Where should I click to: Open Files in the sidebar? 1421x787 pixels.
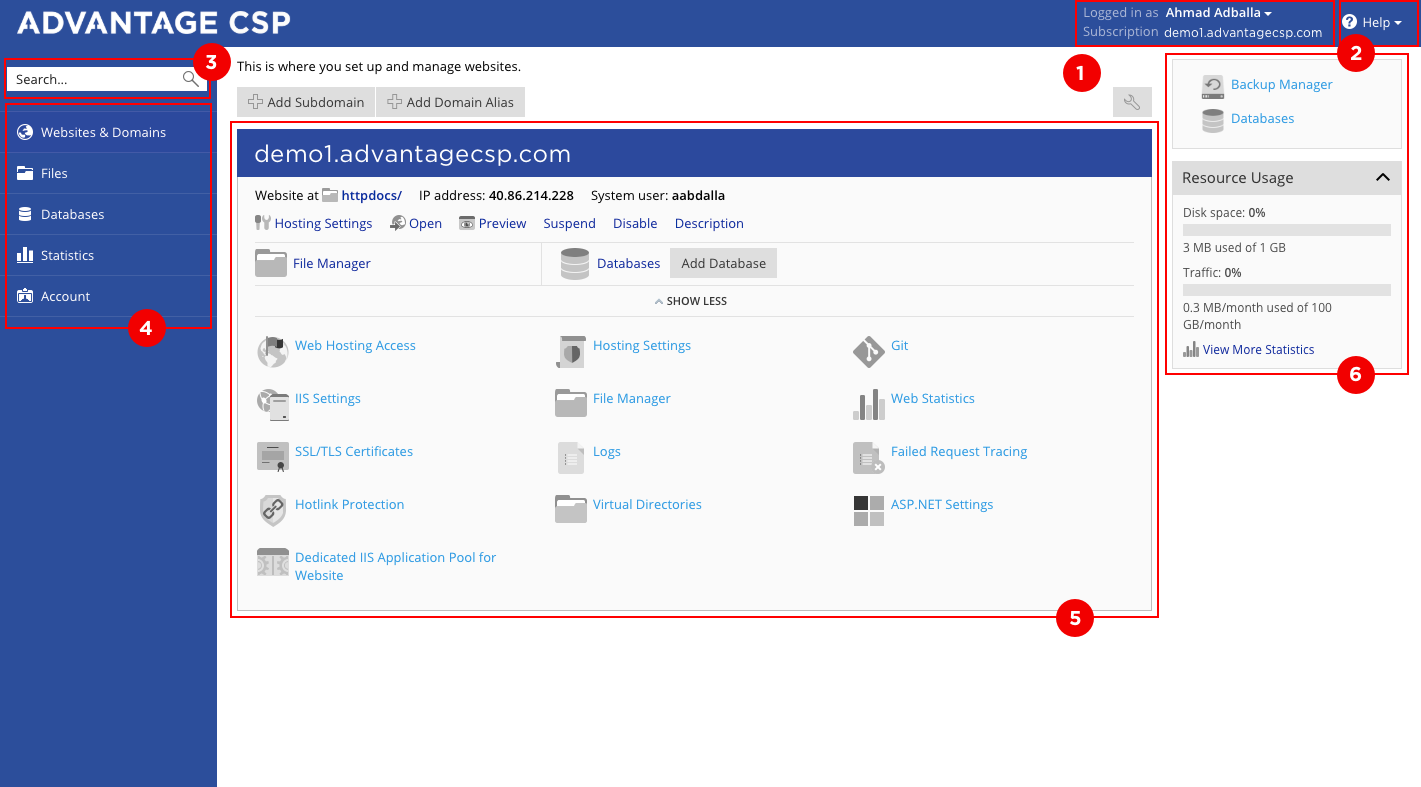click(x=108, y=173)
